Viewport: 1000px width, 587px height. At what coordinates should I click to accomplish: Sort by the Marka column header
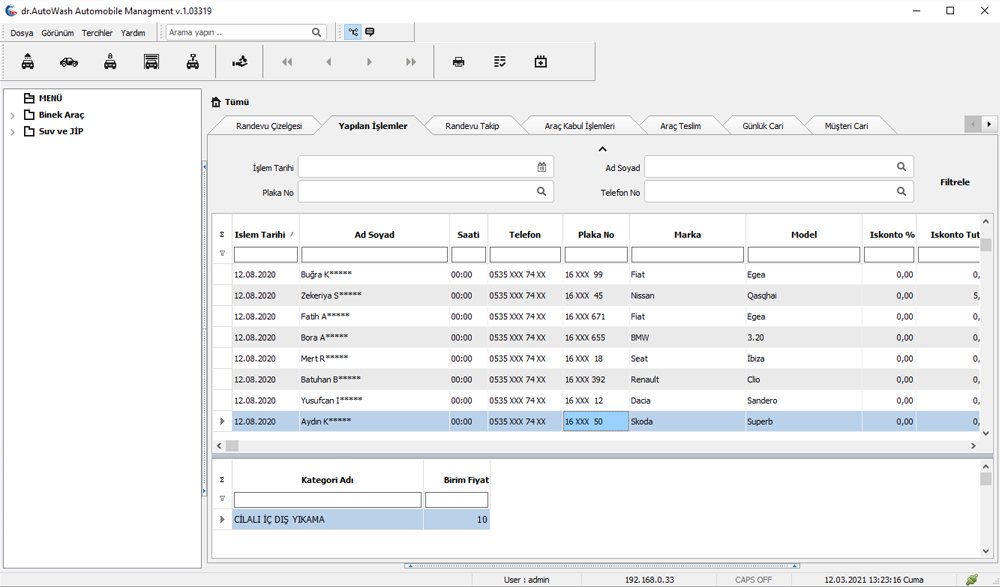pos(687,235)
